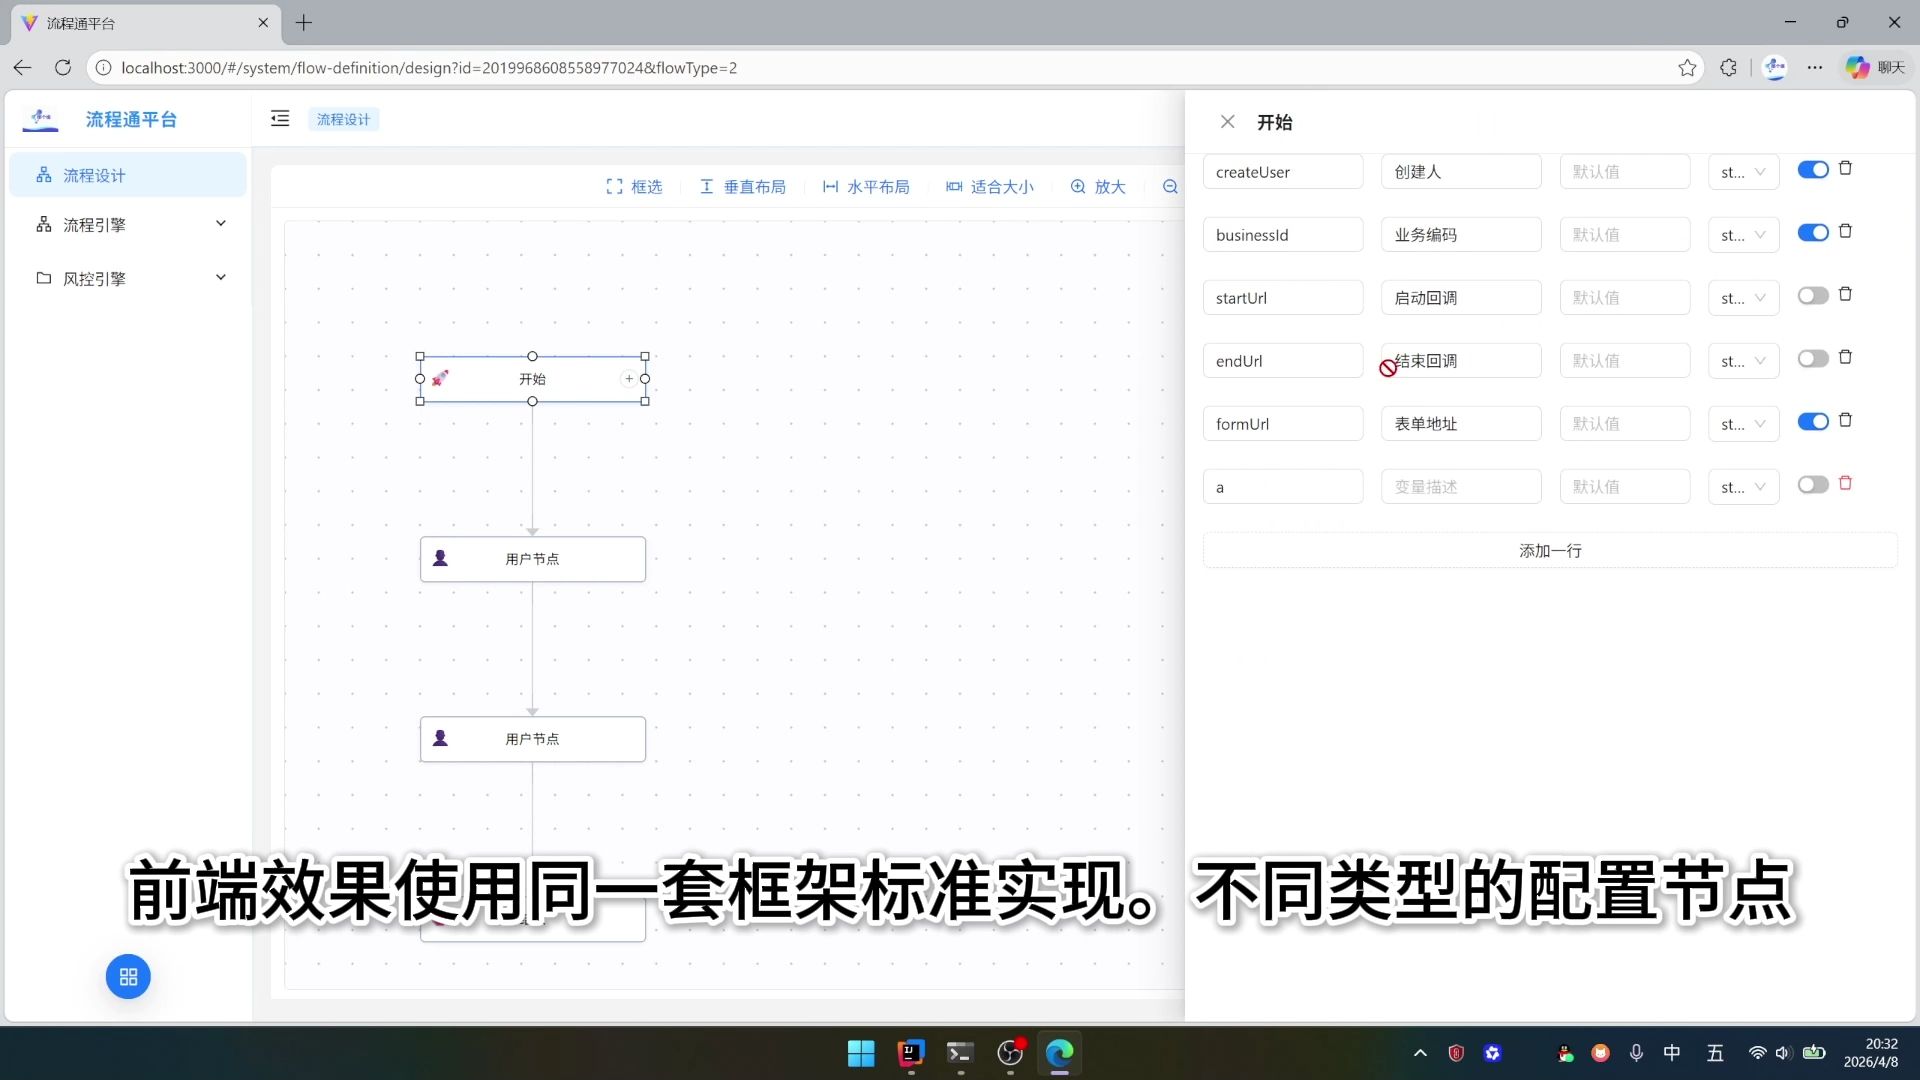This screenshot has height=1080, width=1920.
Task: Open type dropdown for createUser row
Action: [1743, 172]
